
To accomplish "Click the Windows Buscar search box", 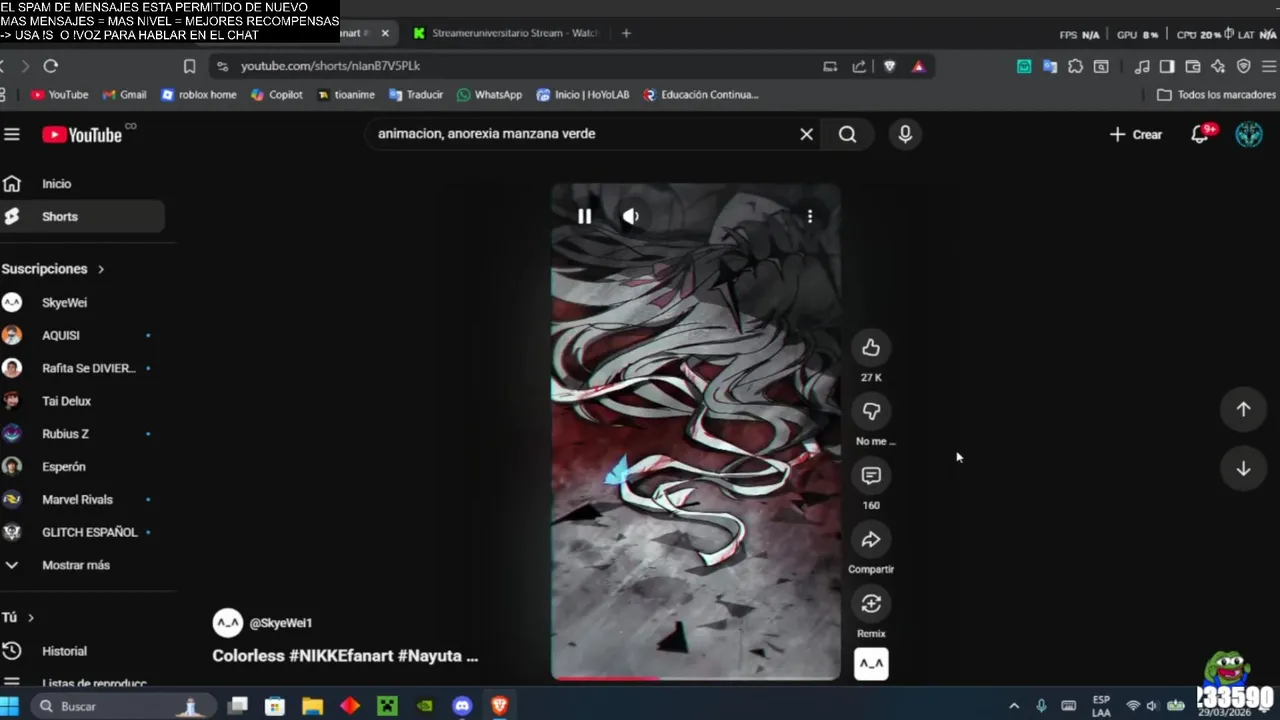I will pos(123,706).
